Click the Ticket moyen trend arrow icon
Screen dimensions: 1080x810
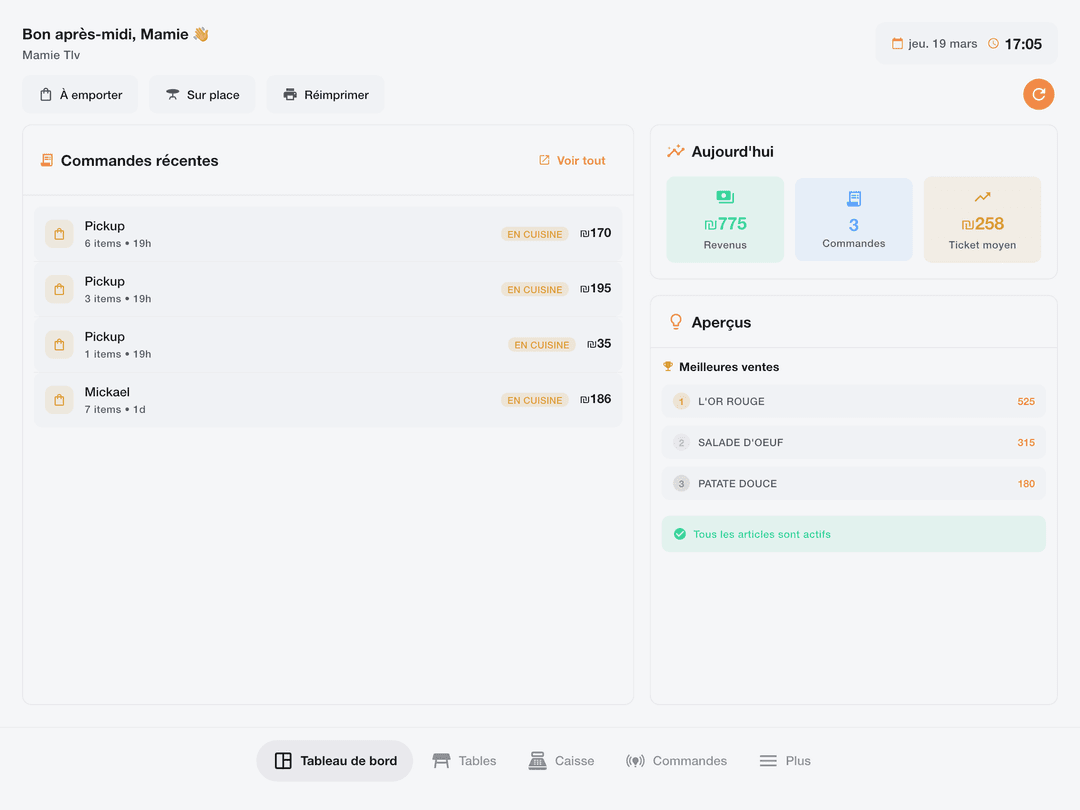click(x=982, y=198)
